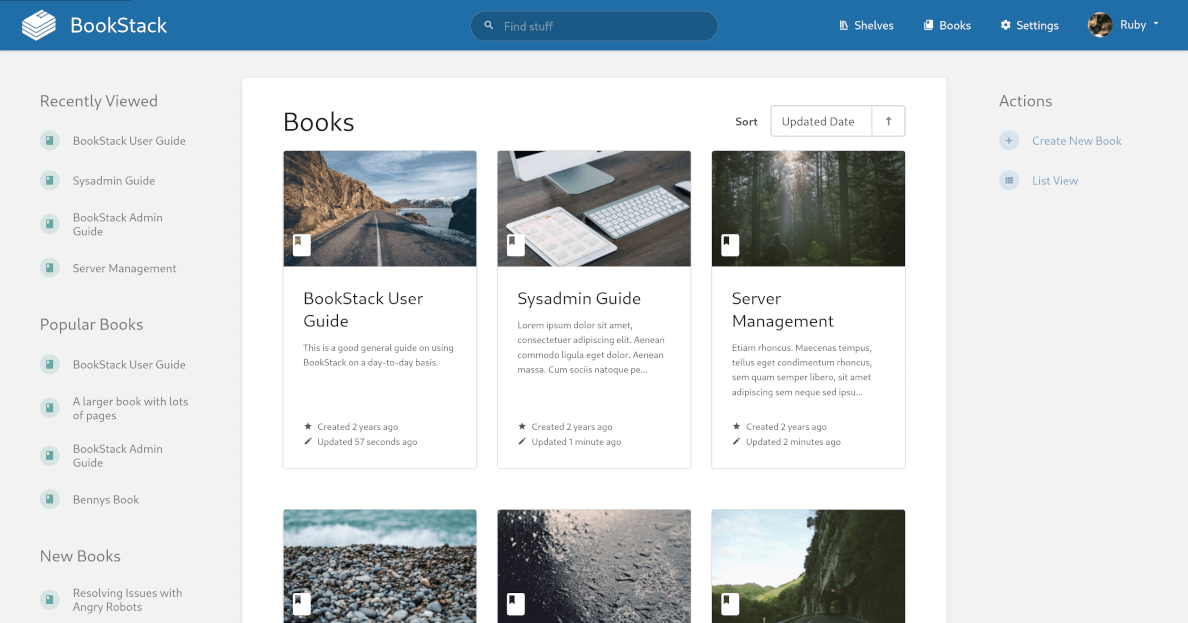The width and height of the screenshot is (1188, 623).
Task: Open Settings in the header
Action: click(x=1030, y=25)
